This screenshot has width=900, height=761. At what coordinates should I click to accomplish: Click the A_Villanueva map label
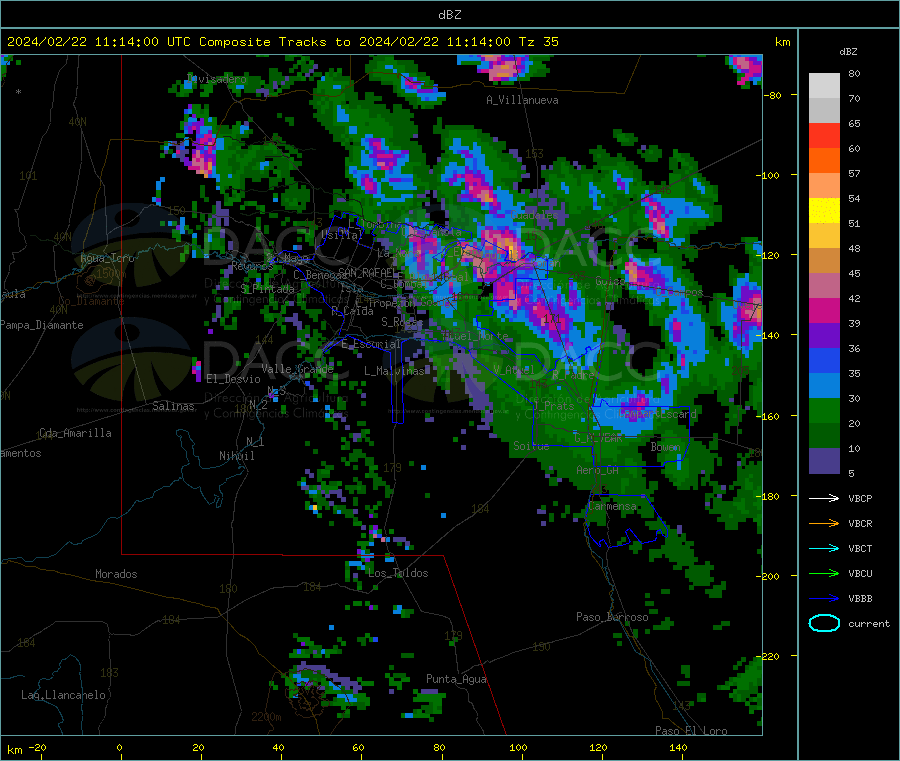point(522,100)
